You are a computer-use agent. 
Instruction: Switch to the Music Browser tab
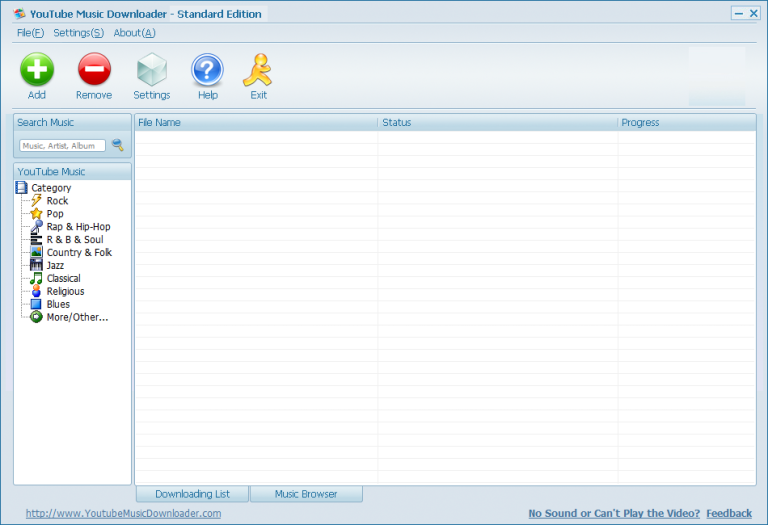(306, 494)
